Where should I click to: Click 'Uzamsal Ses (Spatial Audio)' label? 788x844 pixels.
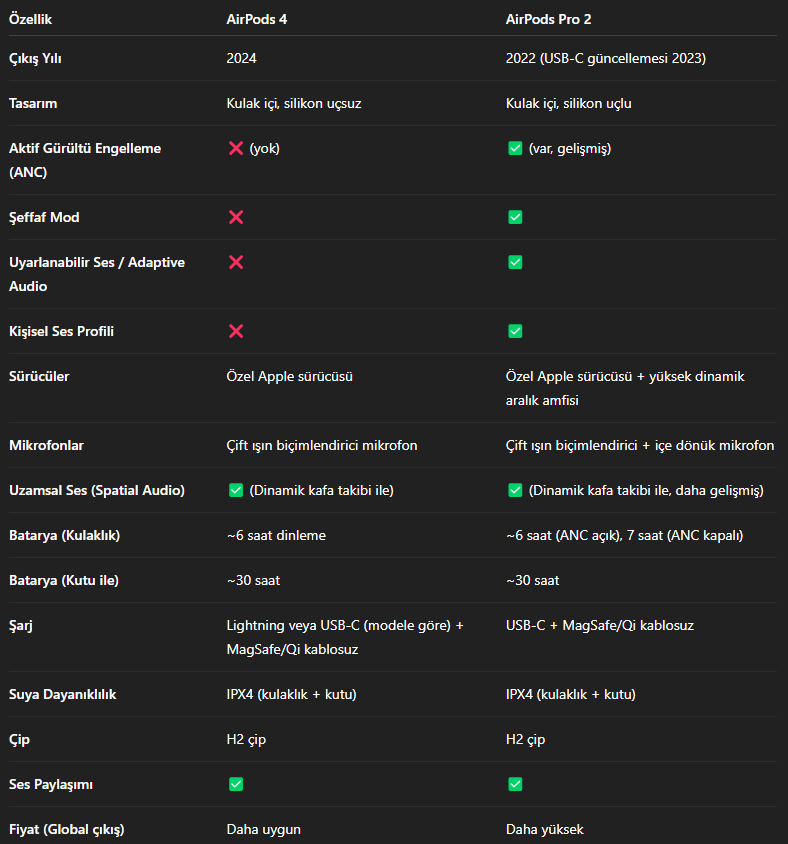pos(97,490)
